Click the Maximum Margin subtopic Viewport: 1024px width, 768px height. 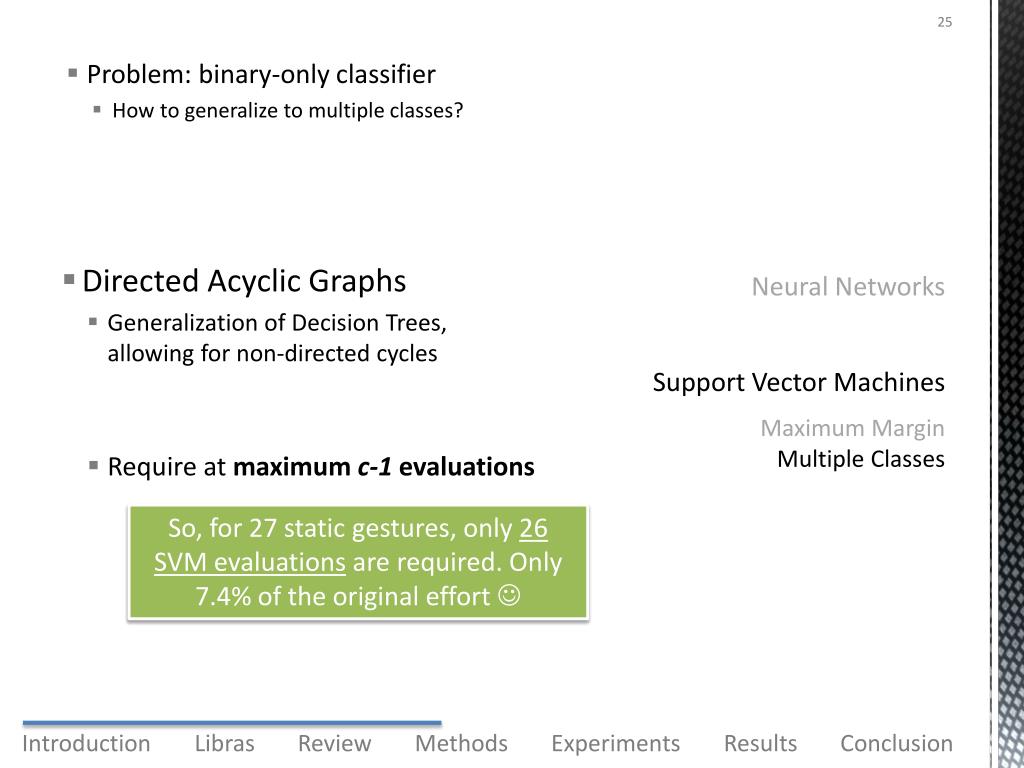point(852,428)
